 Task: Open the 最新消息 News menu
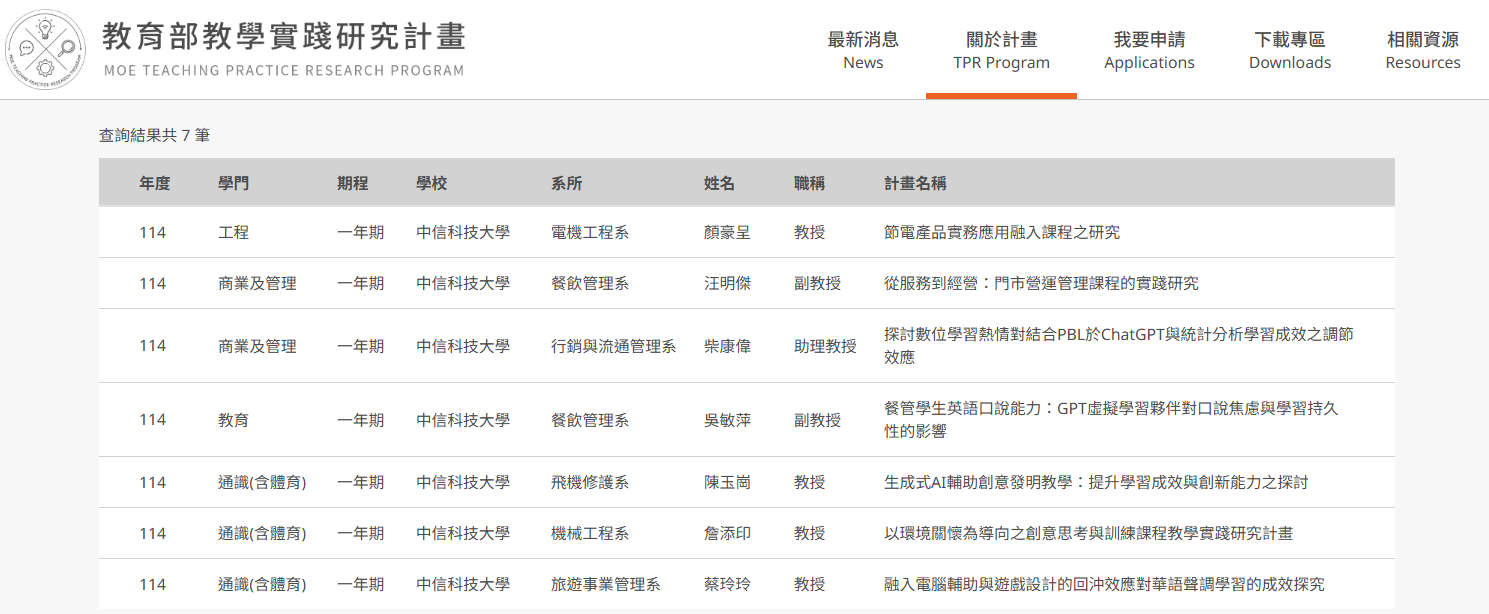click(x=863, y=50)
